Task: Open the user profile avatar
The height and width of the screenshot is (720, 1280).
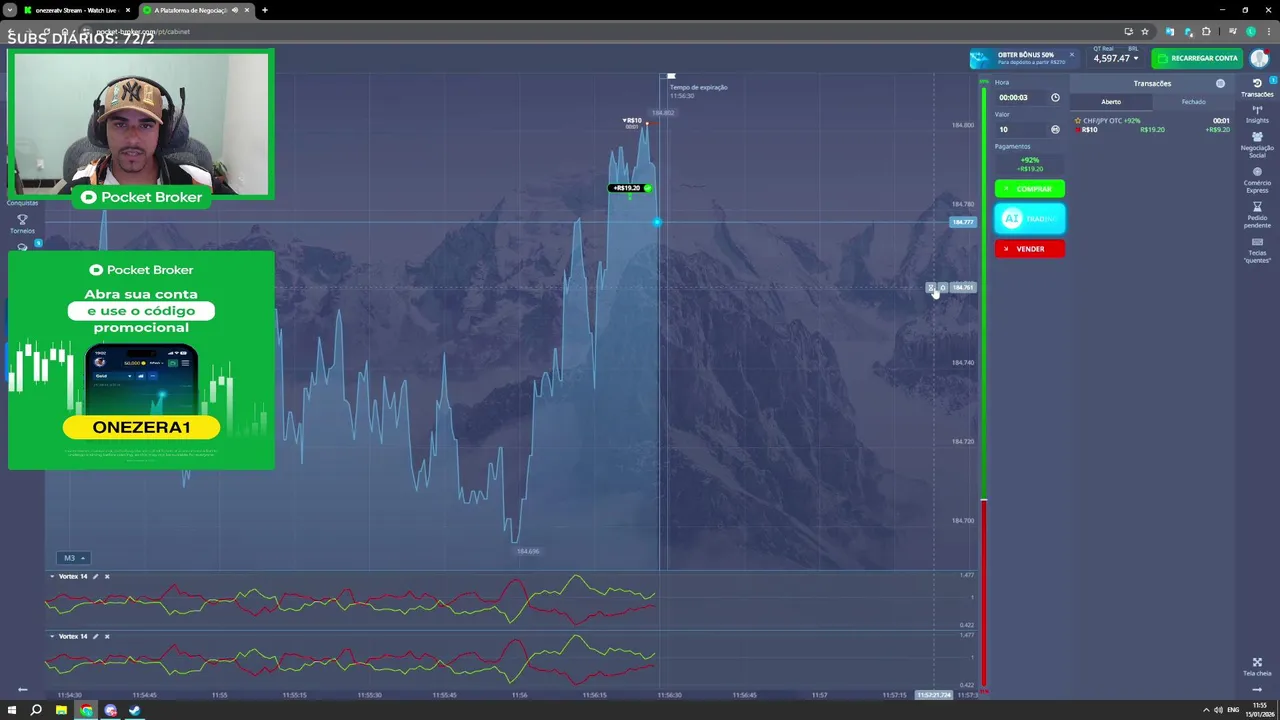Action: [1259, 58]
